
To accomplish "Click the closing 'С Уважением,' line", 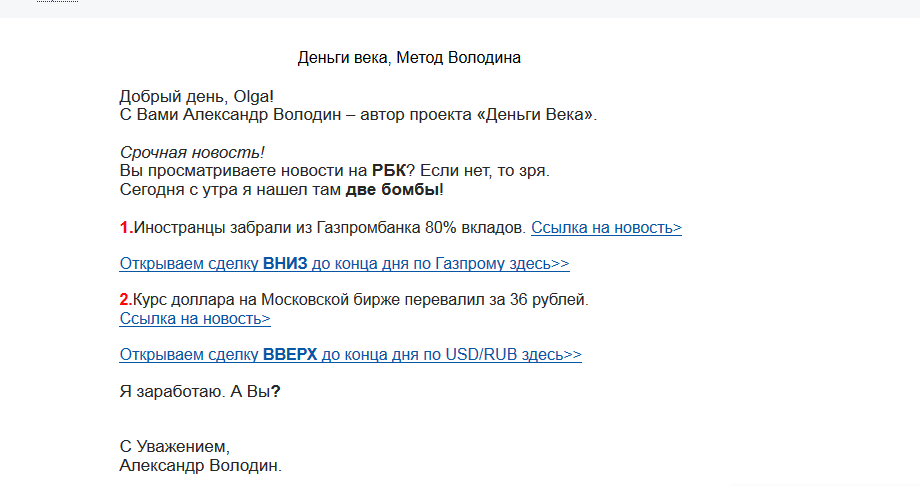I will click(175, 447).
